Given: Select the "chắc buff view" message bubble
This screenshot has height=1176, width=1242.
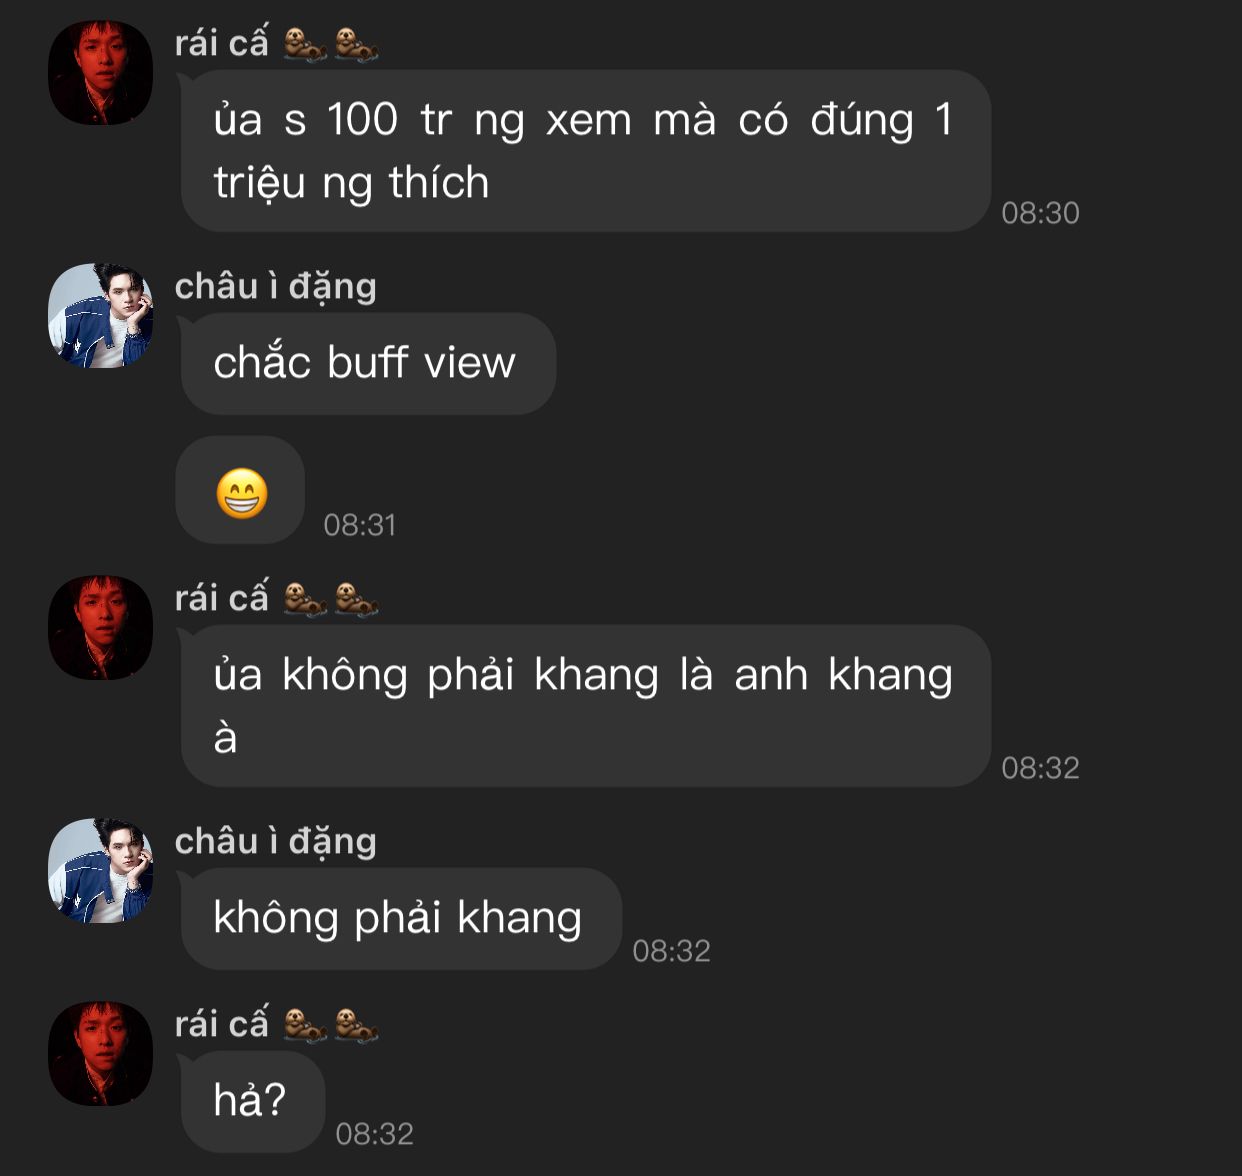Looking at the screenshot, I should [368, 363].
